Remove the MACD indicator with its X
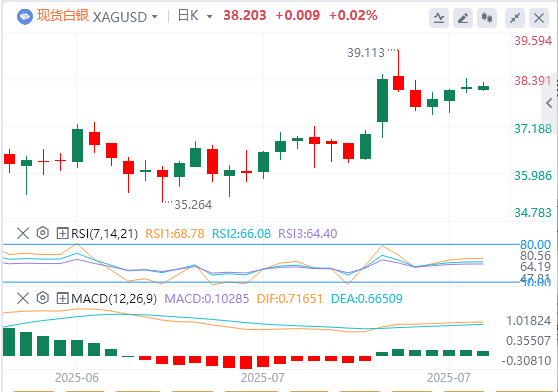The width and height of the screenshot is (558, 392). tap(23, 298)
